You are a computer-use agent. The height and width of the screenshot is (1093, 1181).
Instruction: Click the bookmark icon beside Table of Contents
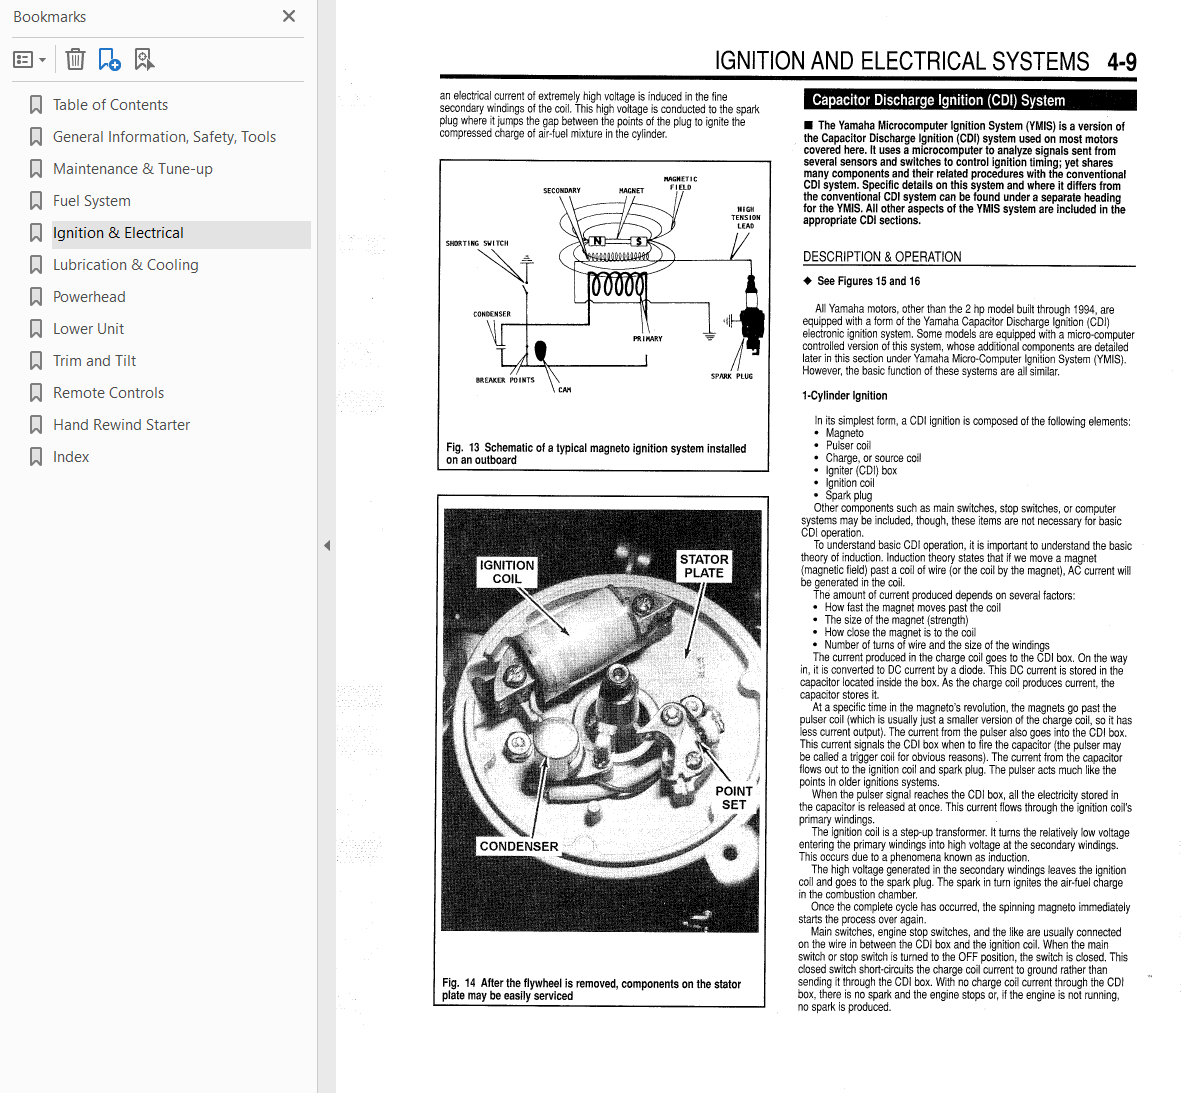point(35,105)
